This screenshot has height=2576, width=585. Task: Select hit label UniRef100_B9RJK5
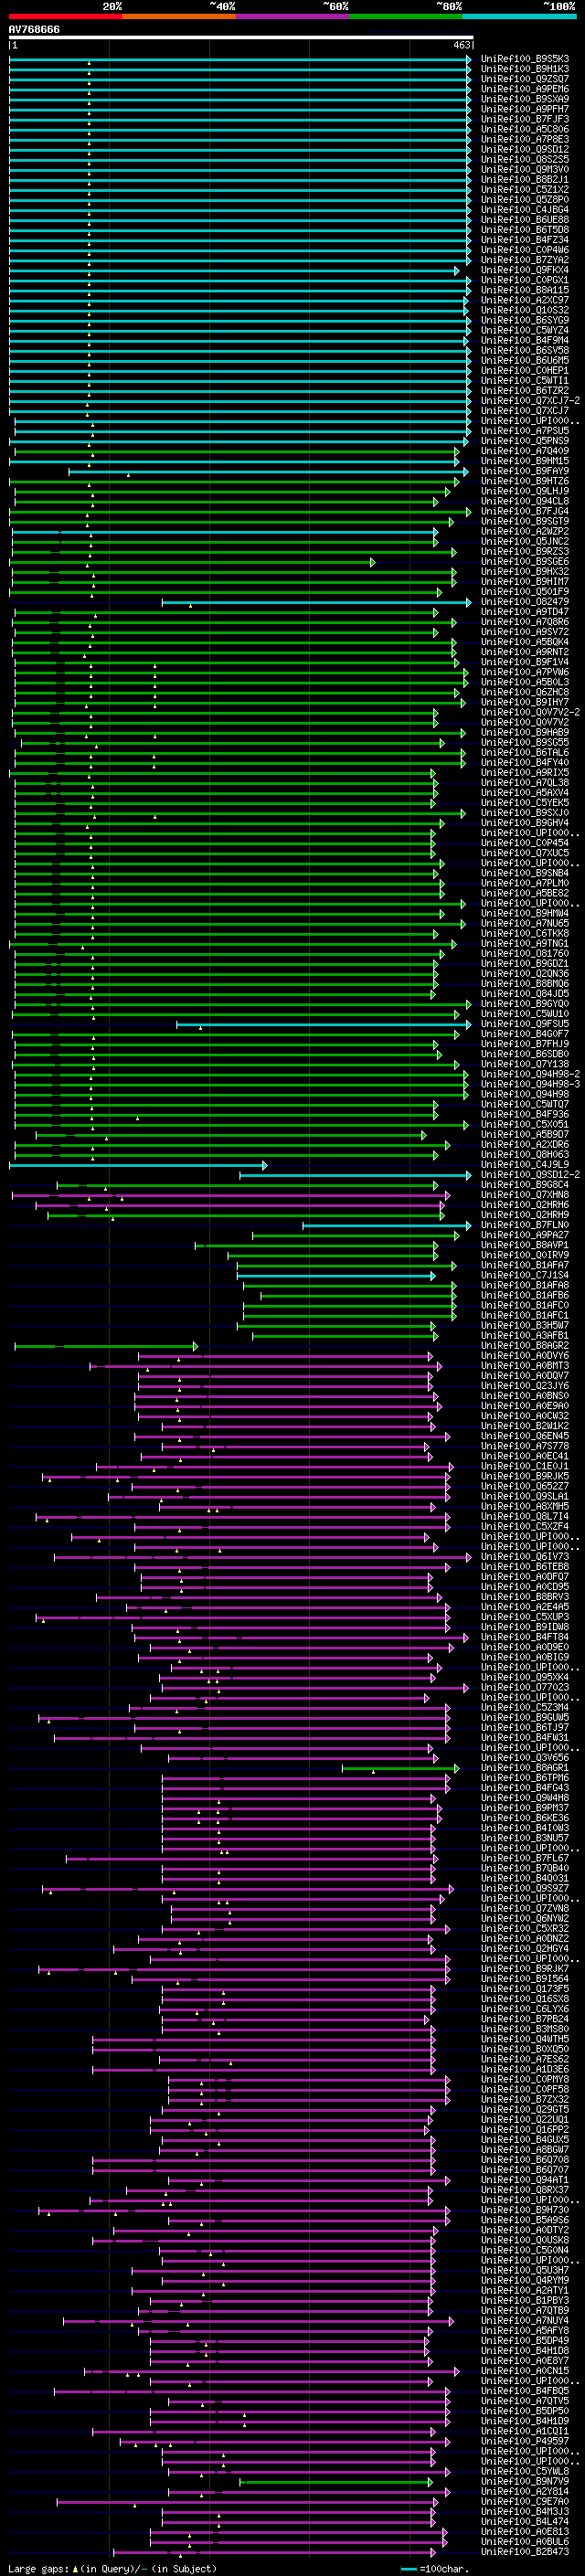[x=525, y=1475]
